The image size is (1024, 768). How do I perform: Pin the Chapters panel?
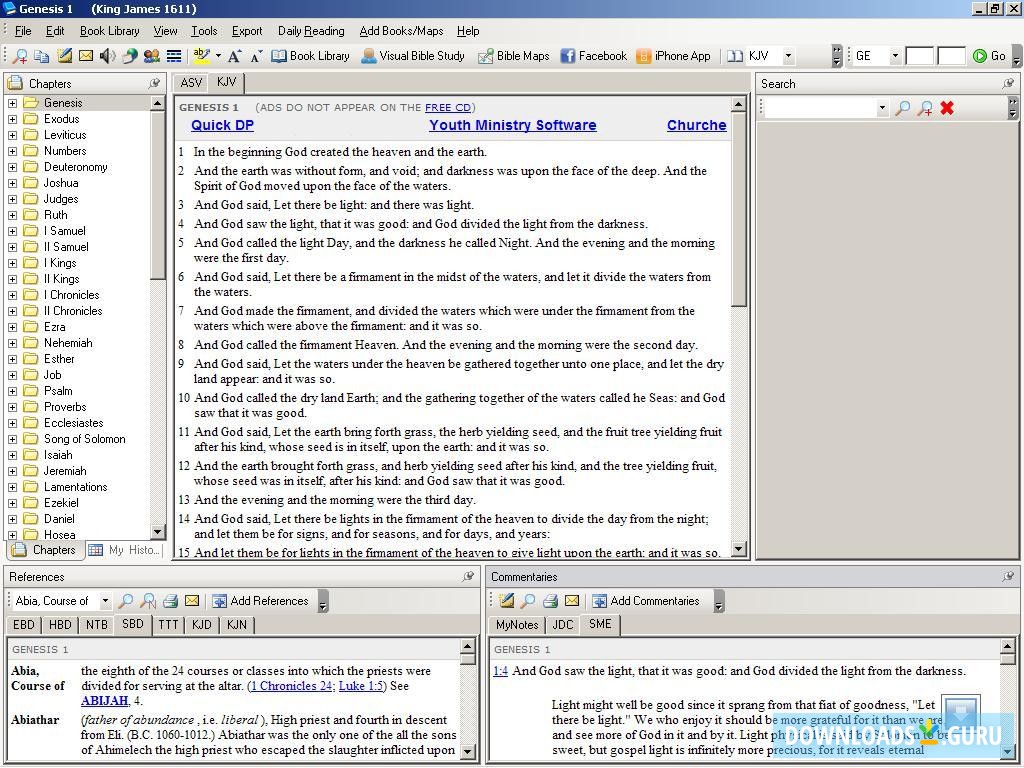coord(154,84)
